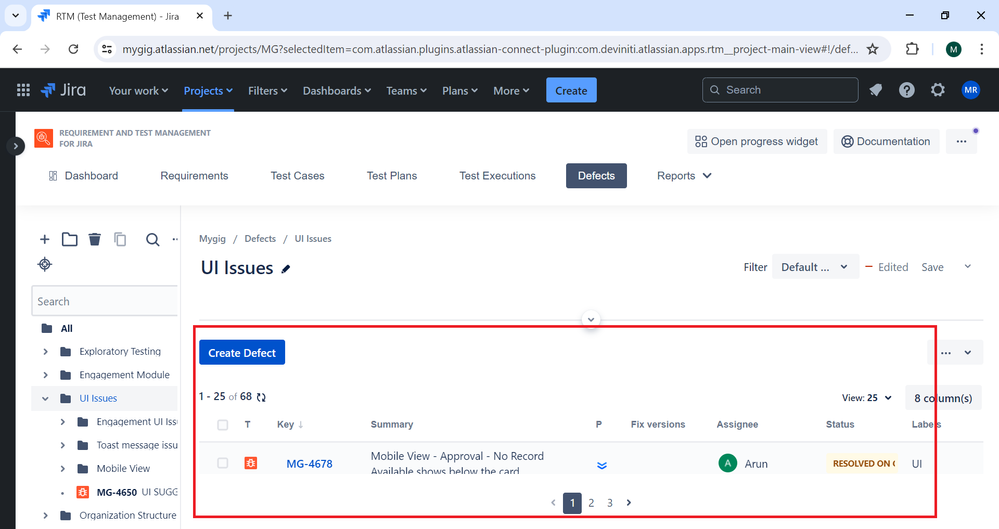Edit UI Issues title with pencil icon
999x529 pixels.
(x=286, y=269)
